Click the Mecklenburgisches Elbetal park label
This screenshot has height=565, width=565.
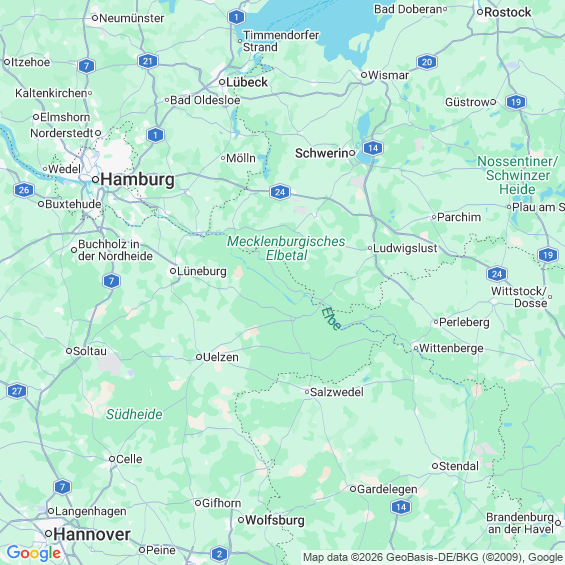click(x=286, y=248)
